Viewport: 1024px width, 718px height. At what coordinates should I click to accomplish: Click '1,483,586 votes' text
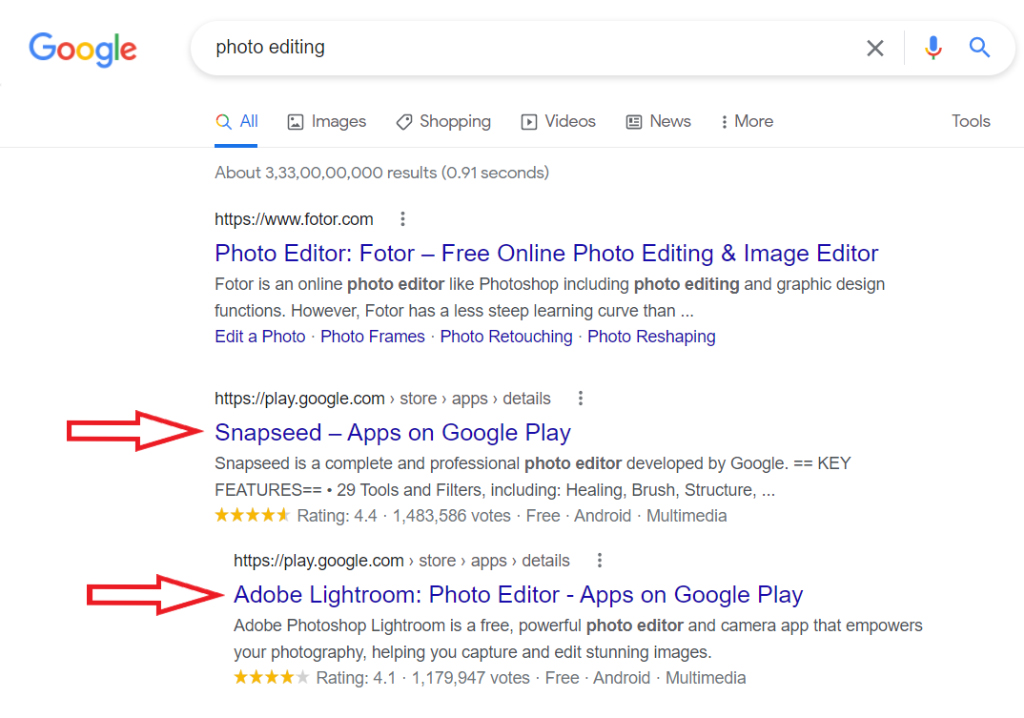451,516
